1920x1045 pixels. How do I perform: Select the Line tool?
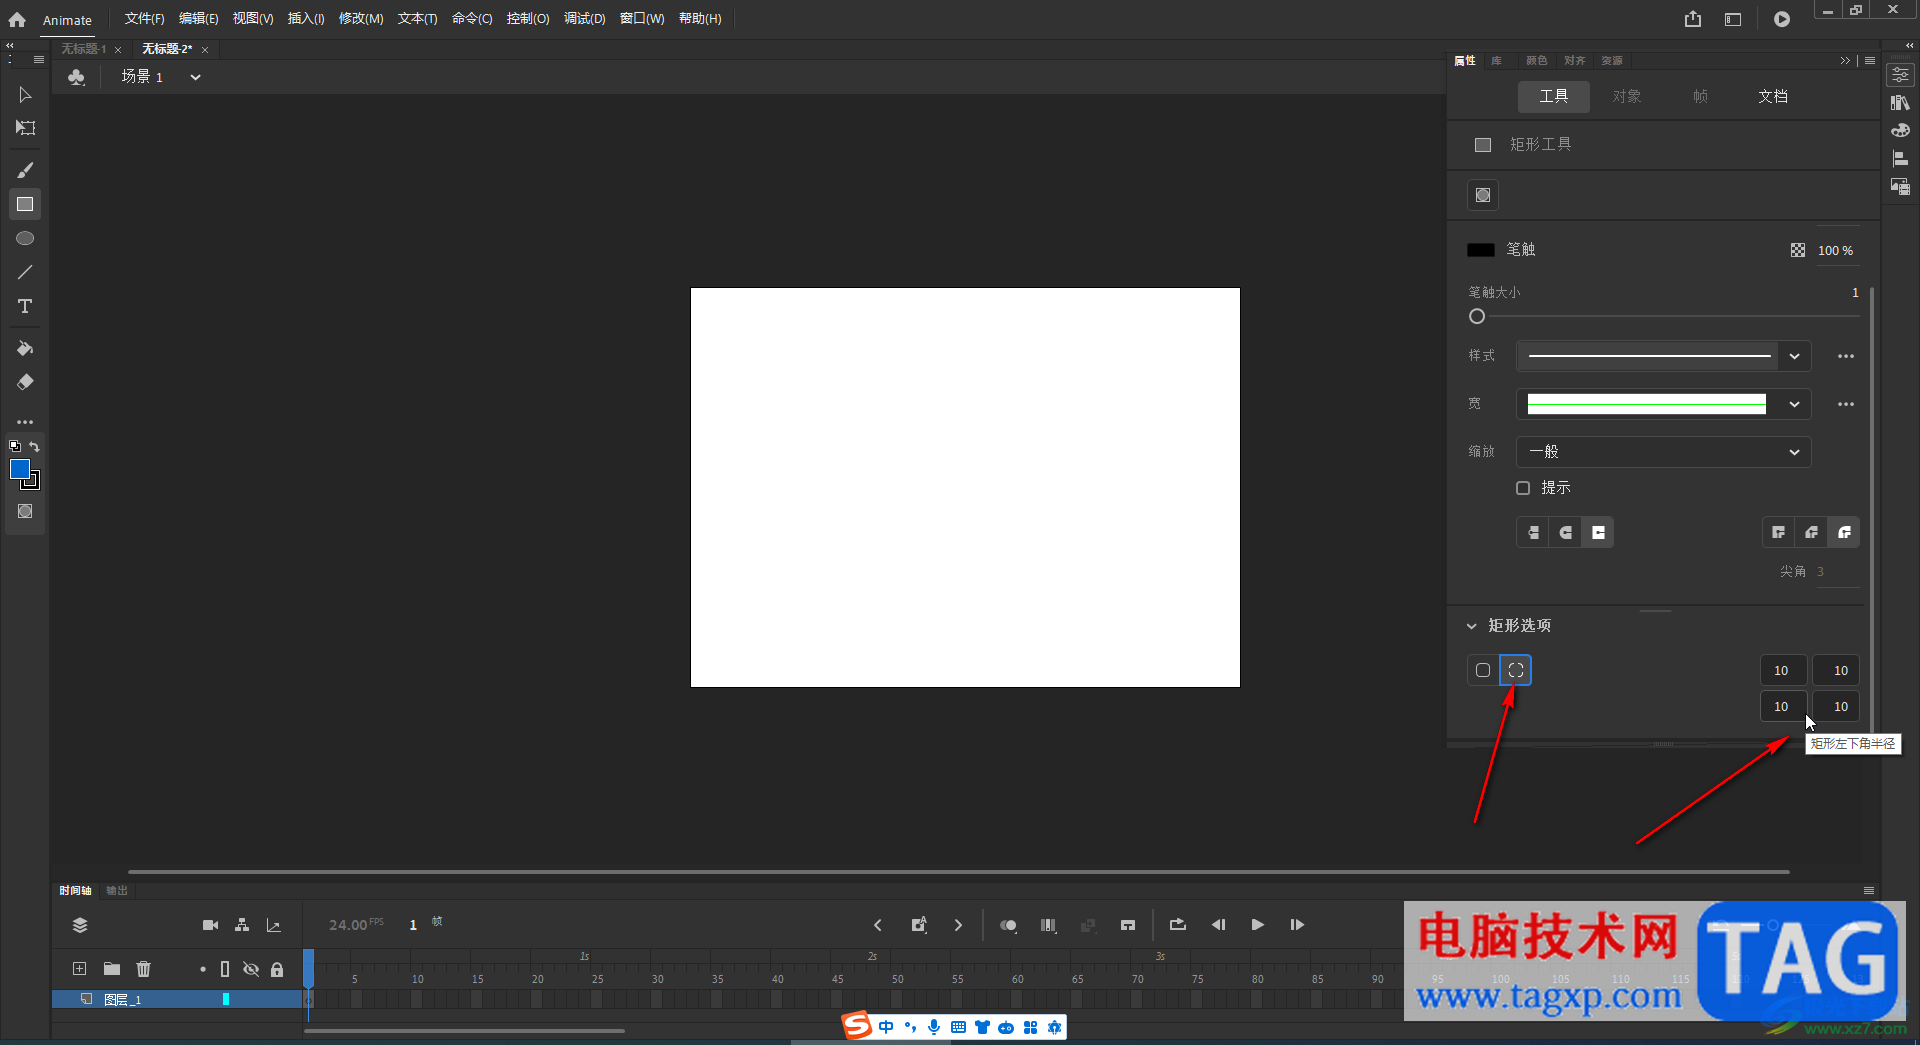click(x=25, y=272)
